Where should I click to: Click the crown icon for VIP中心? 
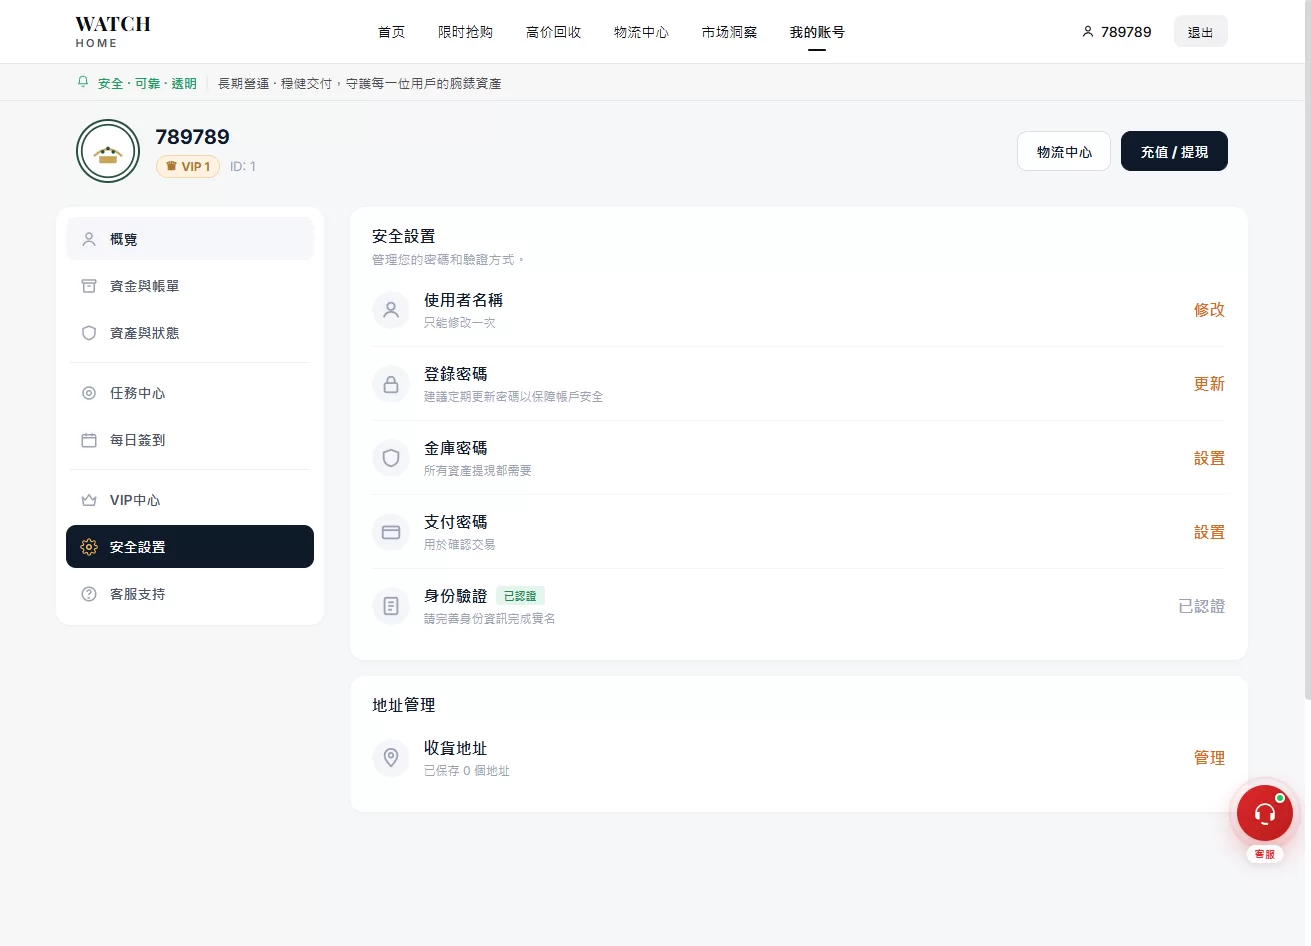(89, 500)
